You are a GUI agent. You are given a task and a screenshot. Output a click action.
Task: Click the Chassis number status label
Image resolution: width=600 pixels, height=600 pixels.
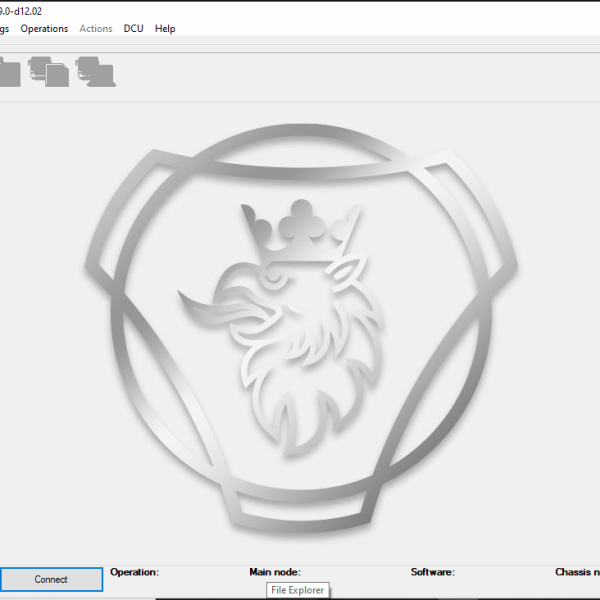tap(577, 572)
